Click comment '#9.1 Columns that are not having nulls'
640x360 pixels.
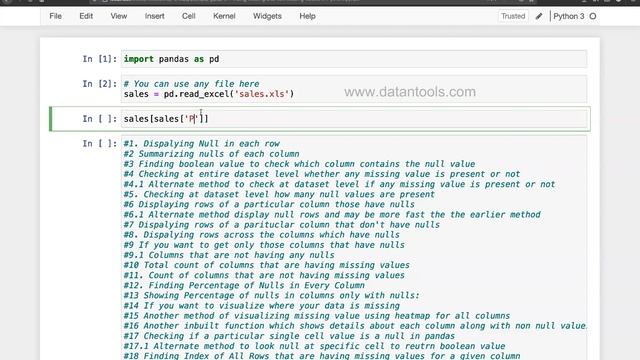[x=229, y=255]
